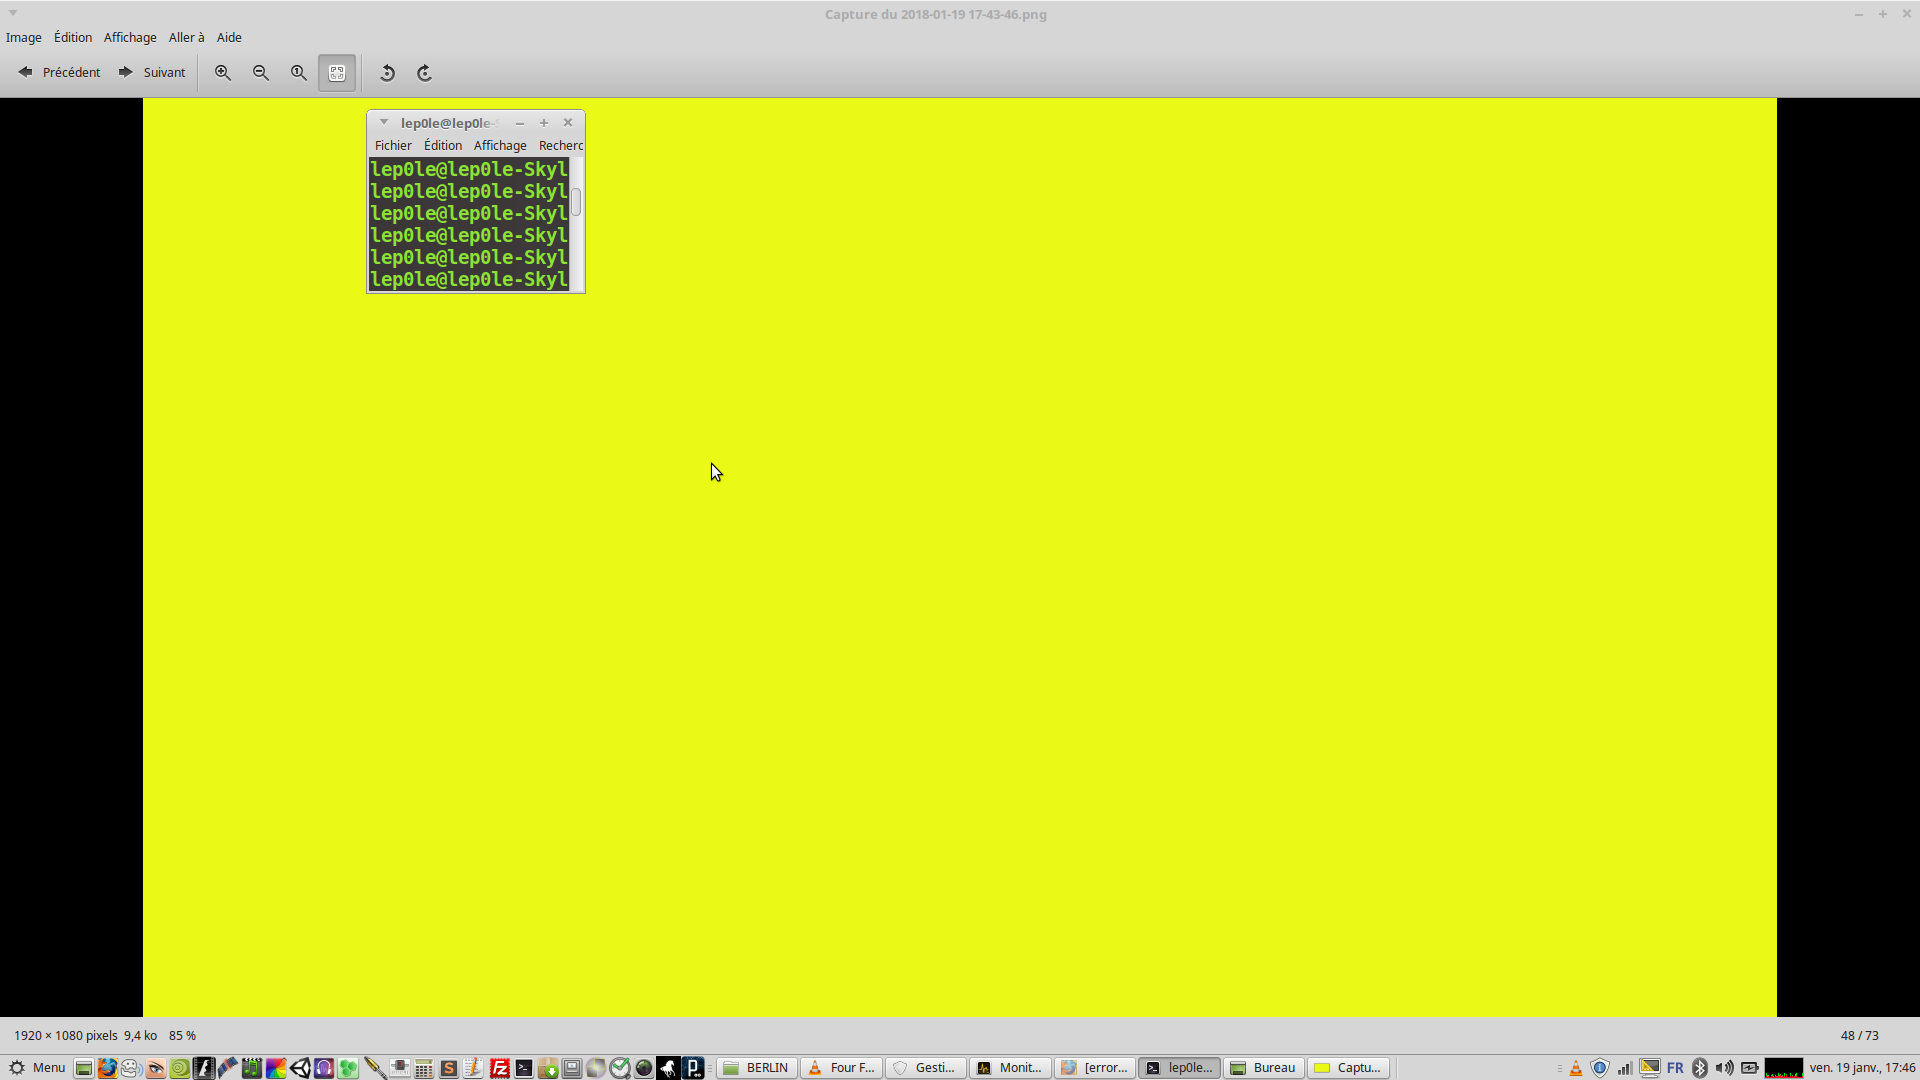Launch Firefox from the panel
The image size is (1920, 1080).
[107, 1067]
